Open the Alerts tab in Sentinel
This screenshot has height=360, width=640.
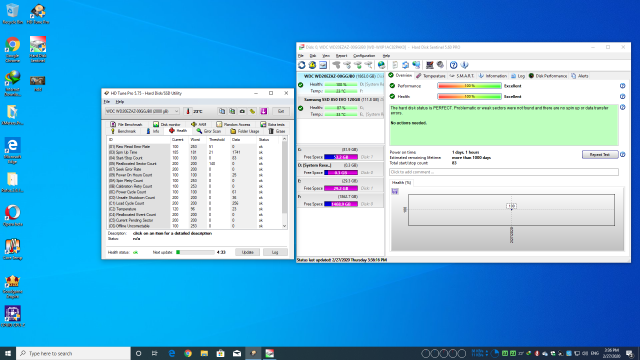(580, 76)
